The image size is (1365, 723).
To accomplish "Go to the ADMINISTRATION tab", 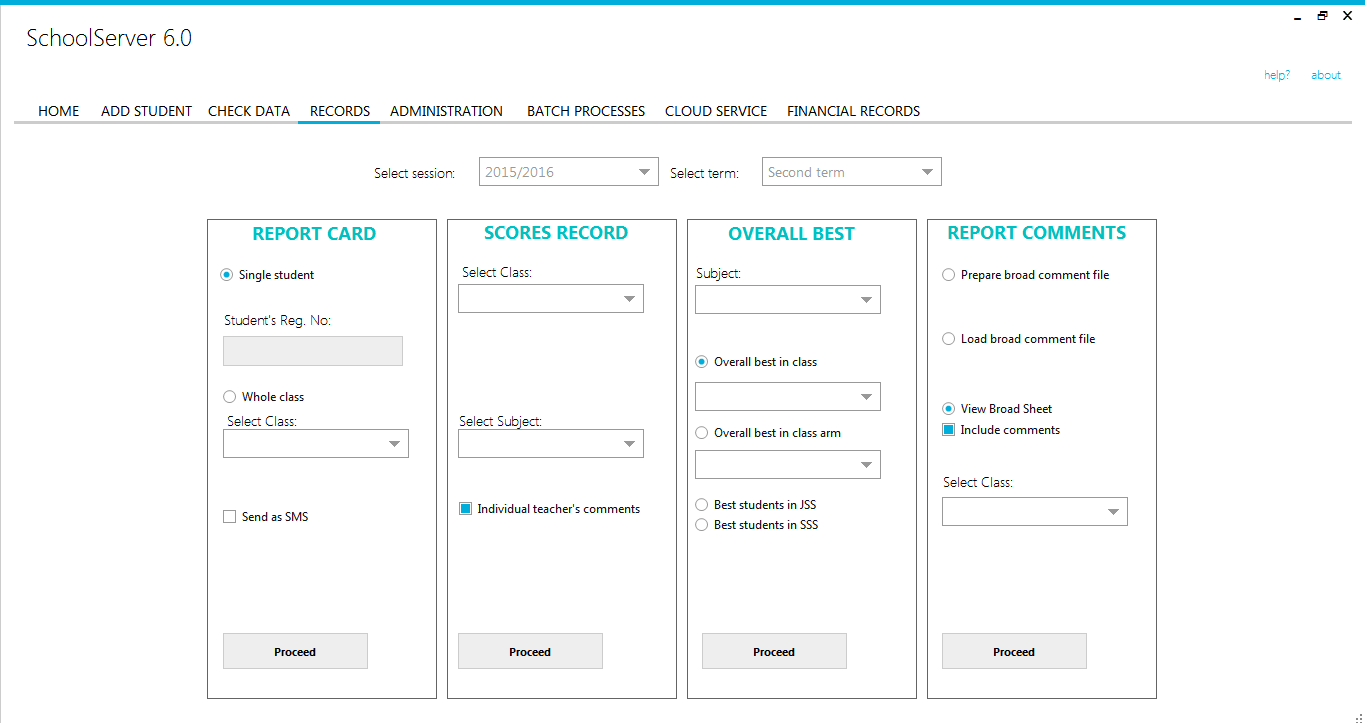I will point(446,111).
